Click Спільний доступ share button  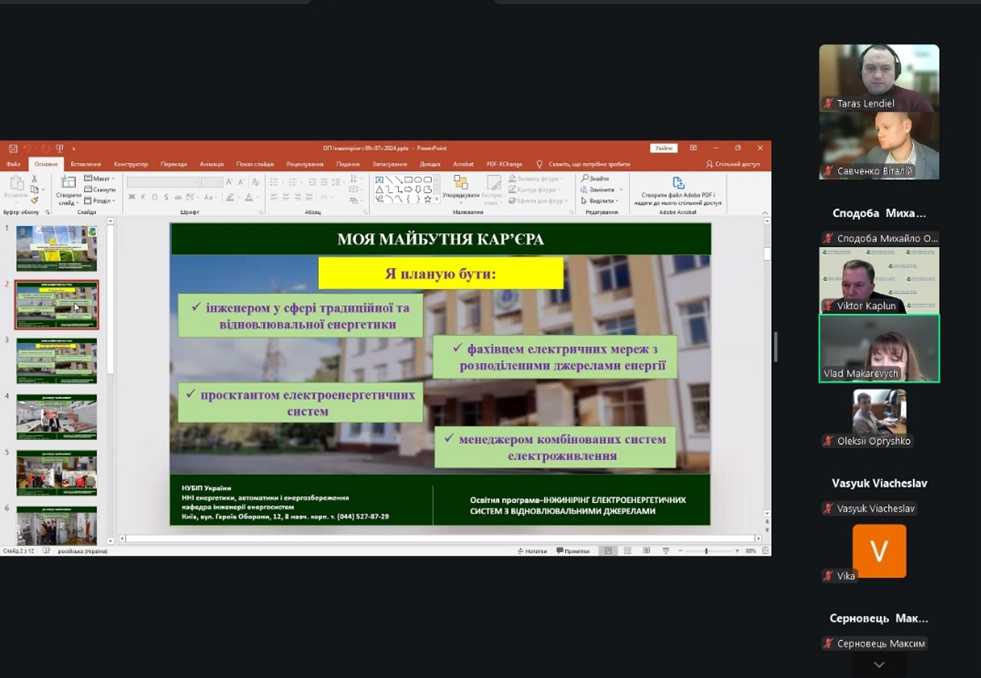click(733, 164)
